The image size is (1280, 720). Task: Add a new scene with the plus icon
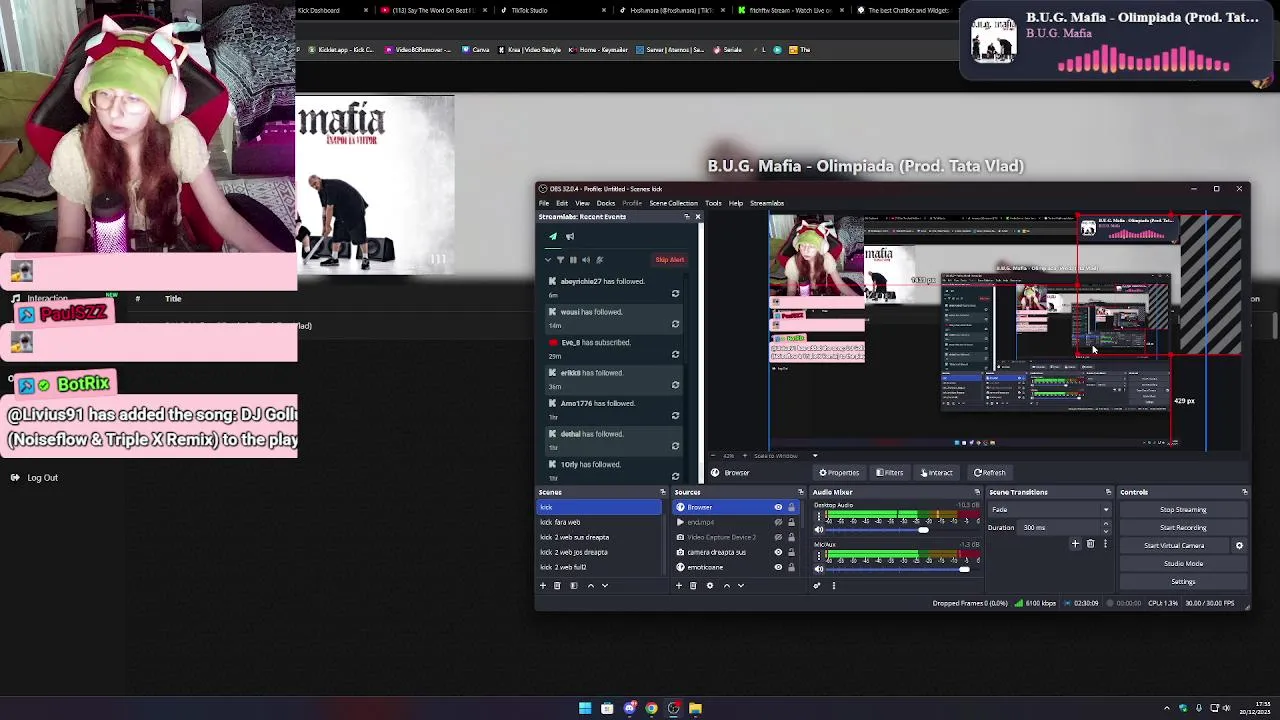coord(543,586)
